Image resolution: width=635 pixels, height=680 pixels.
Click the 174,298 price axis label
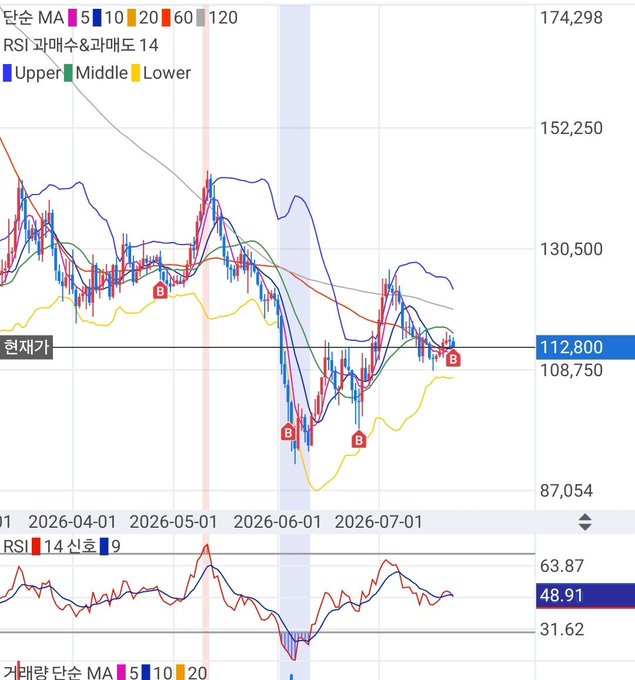click(x=571, y=18)
